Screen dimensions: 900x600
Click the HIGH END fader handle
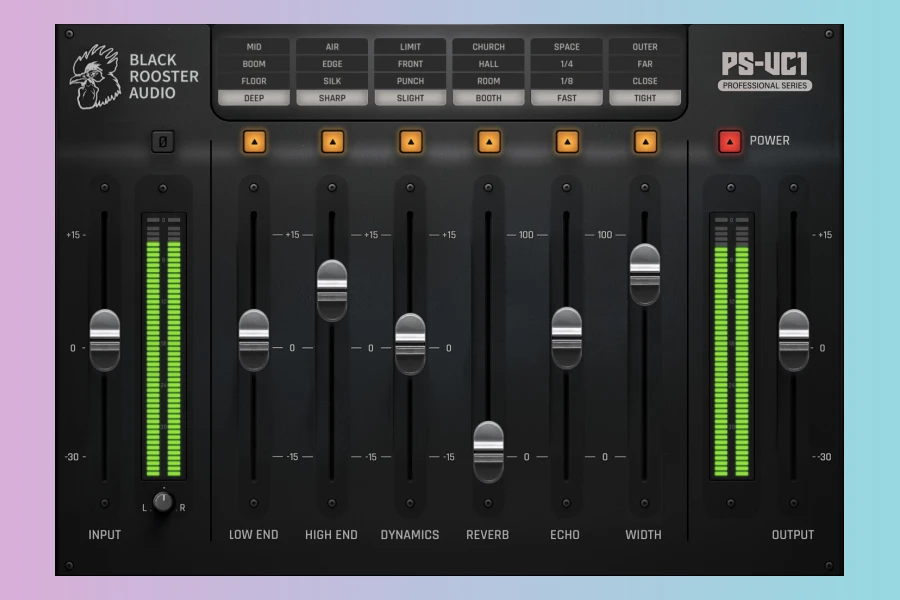tap(332, 291)
